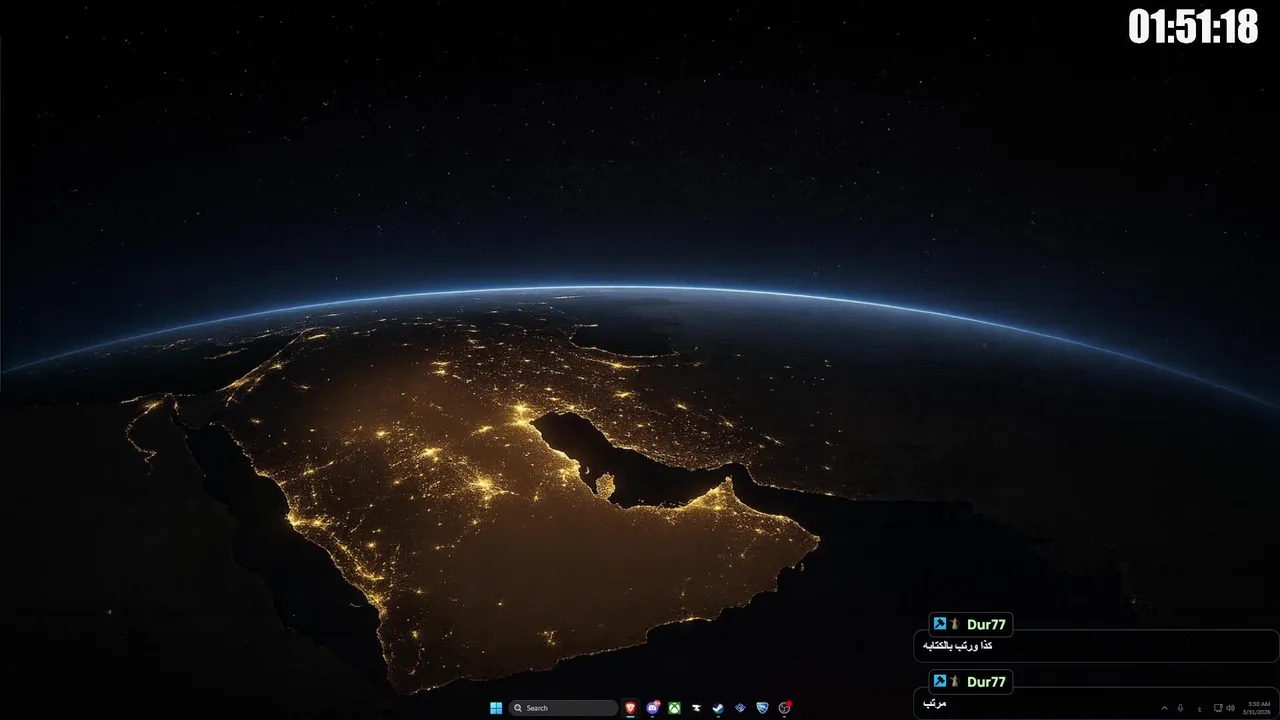Image resolution: width=1280 pixels, height=720 pixels.
Task: Open Discord from the taskbar
Action: [652, 707]
